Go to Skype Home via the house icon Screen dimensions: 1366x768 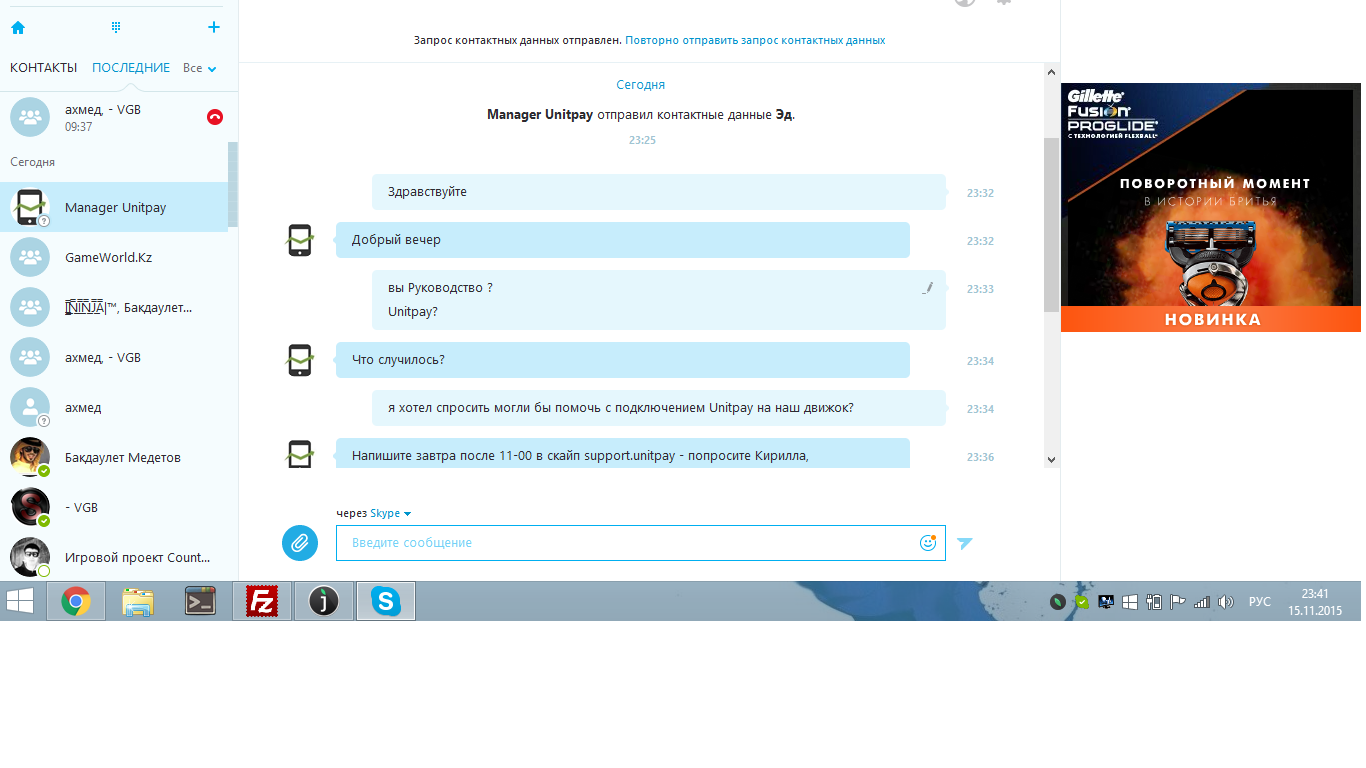tap(17, 28)
